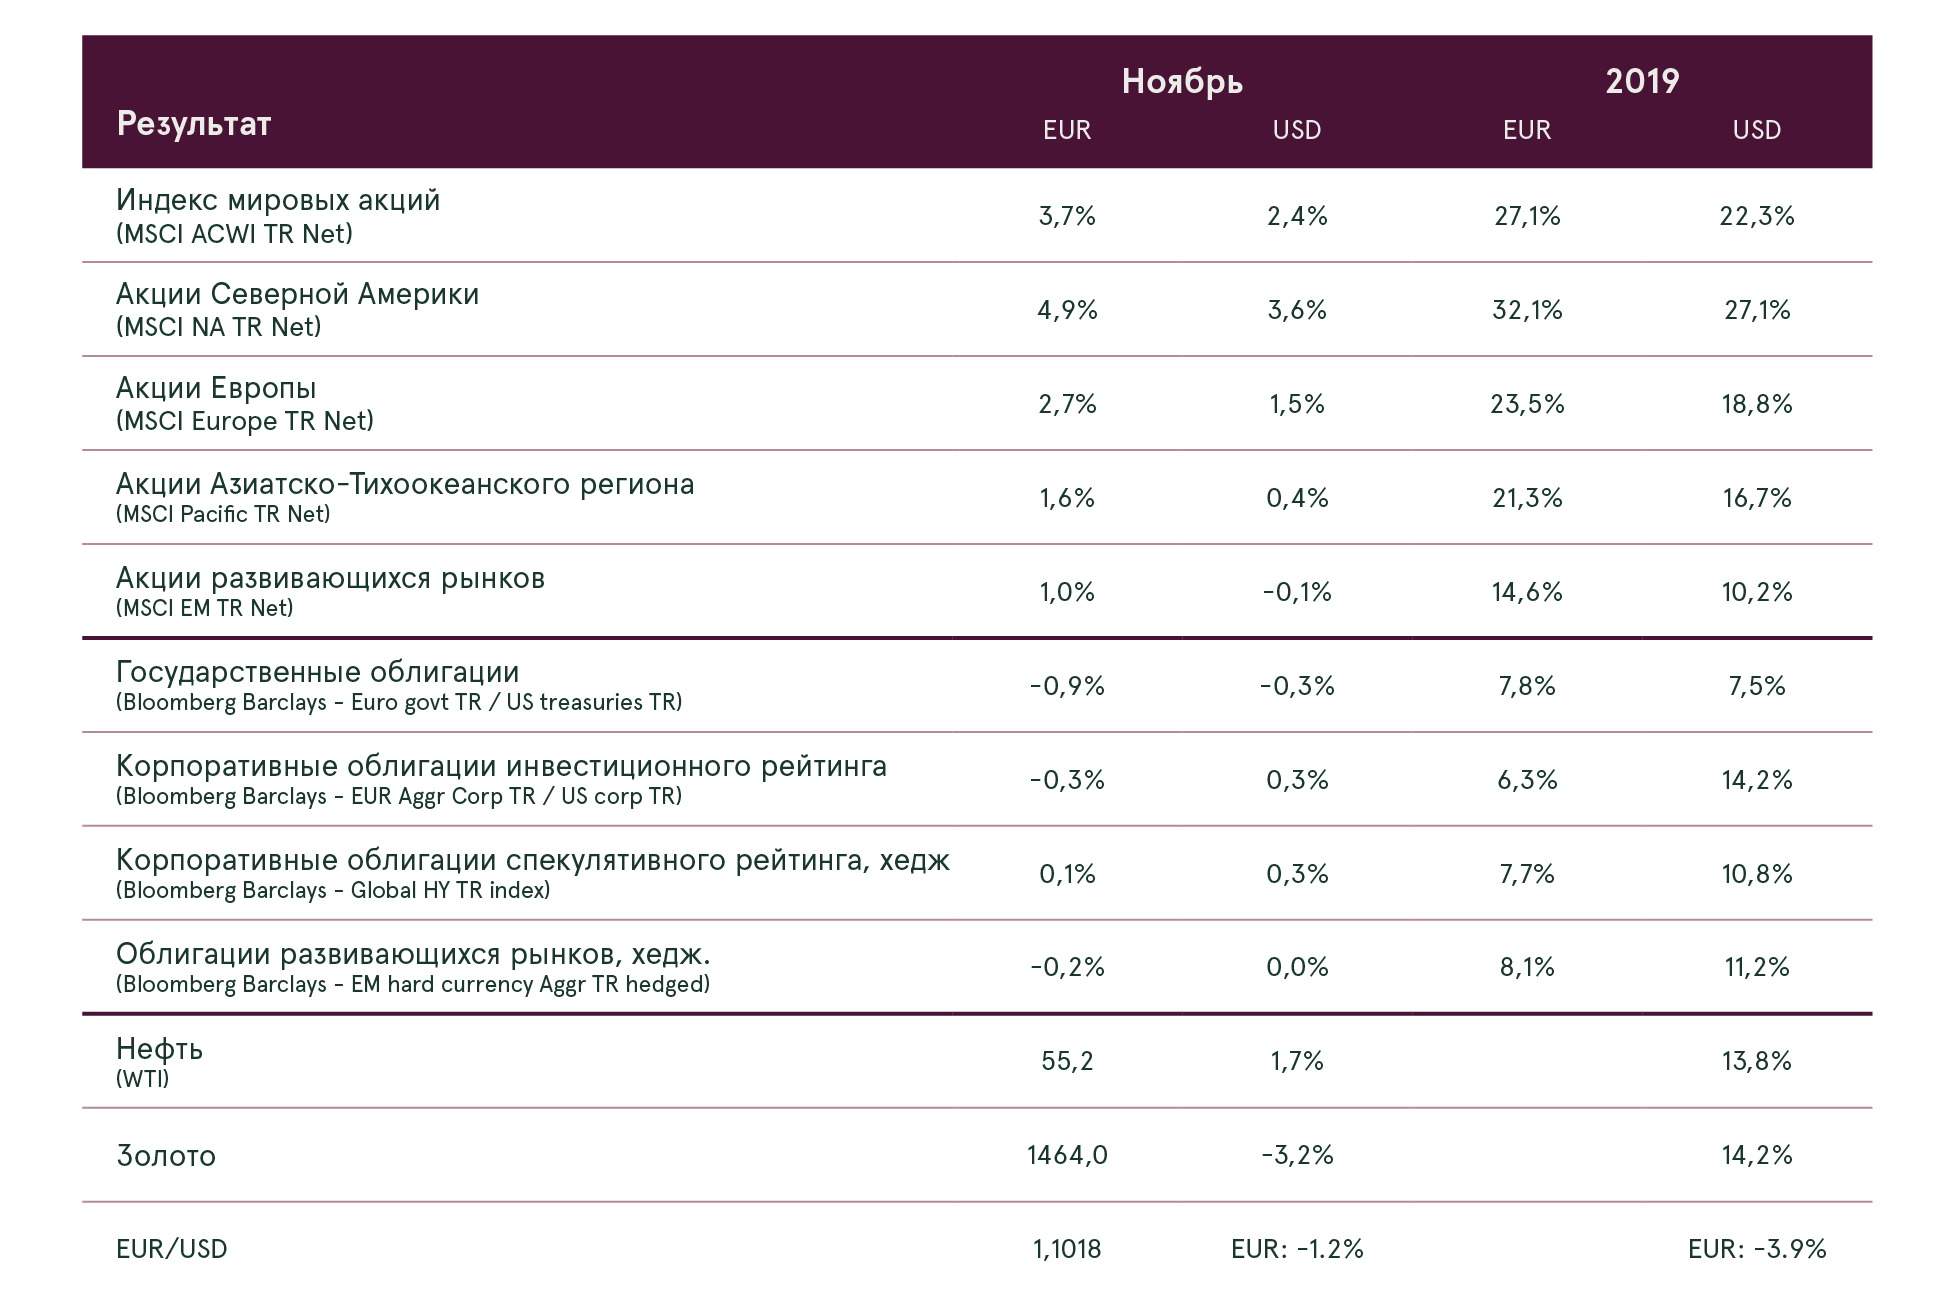Click Pacific equities November EUR value 1,6%

point(1067,499)
